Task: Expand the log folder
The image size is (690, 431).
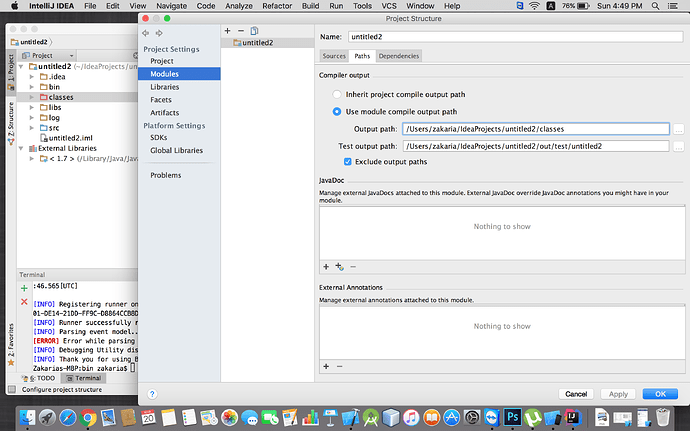Action: click(x=32, y=118)
